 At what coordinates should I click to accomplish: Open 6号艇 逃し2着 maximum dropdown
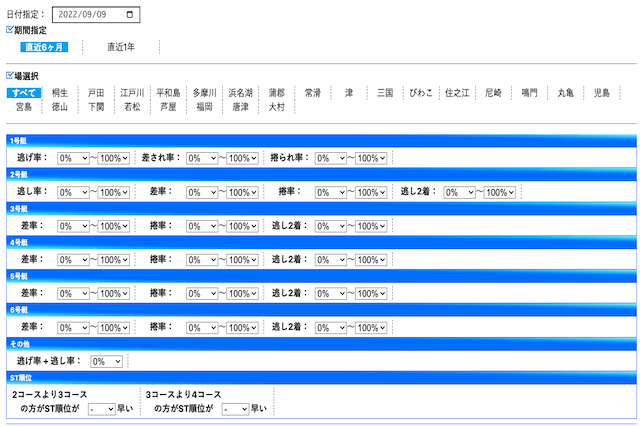374,326
